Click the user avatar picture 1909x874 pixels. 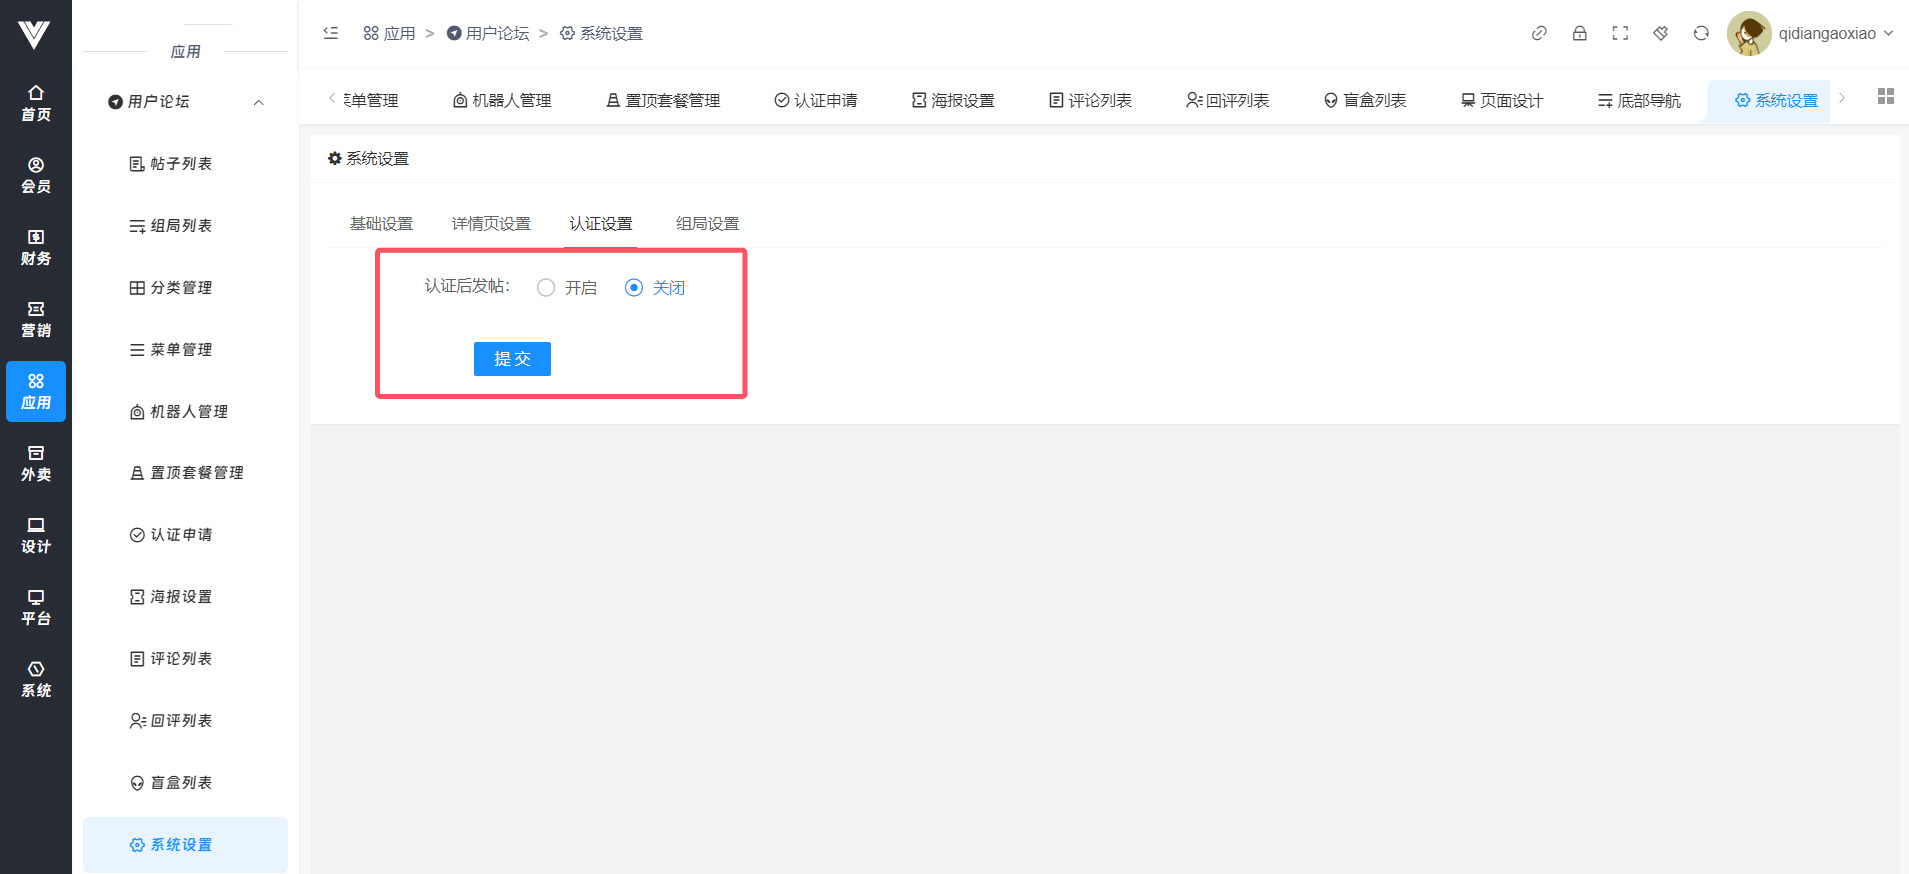tap(1748, 34)
